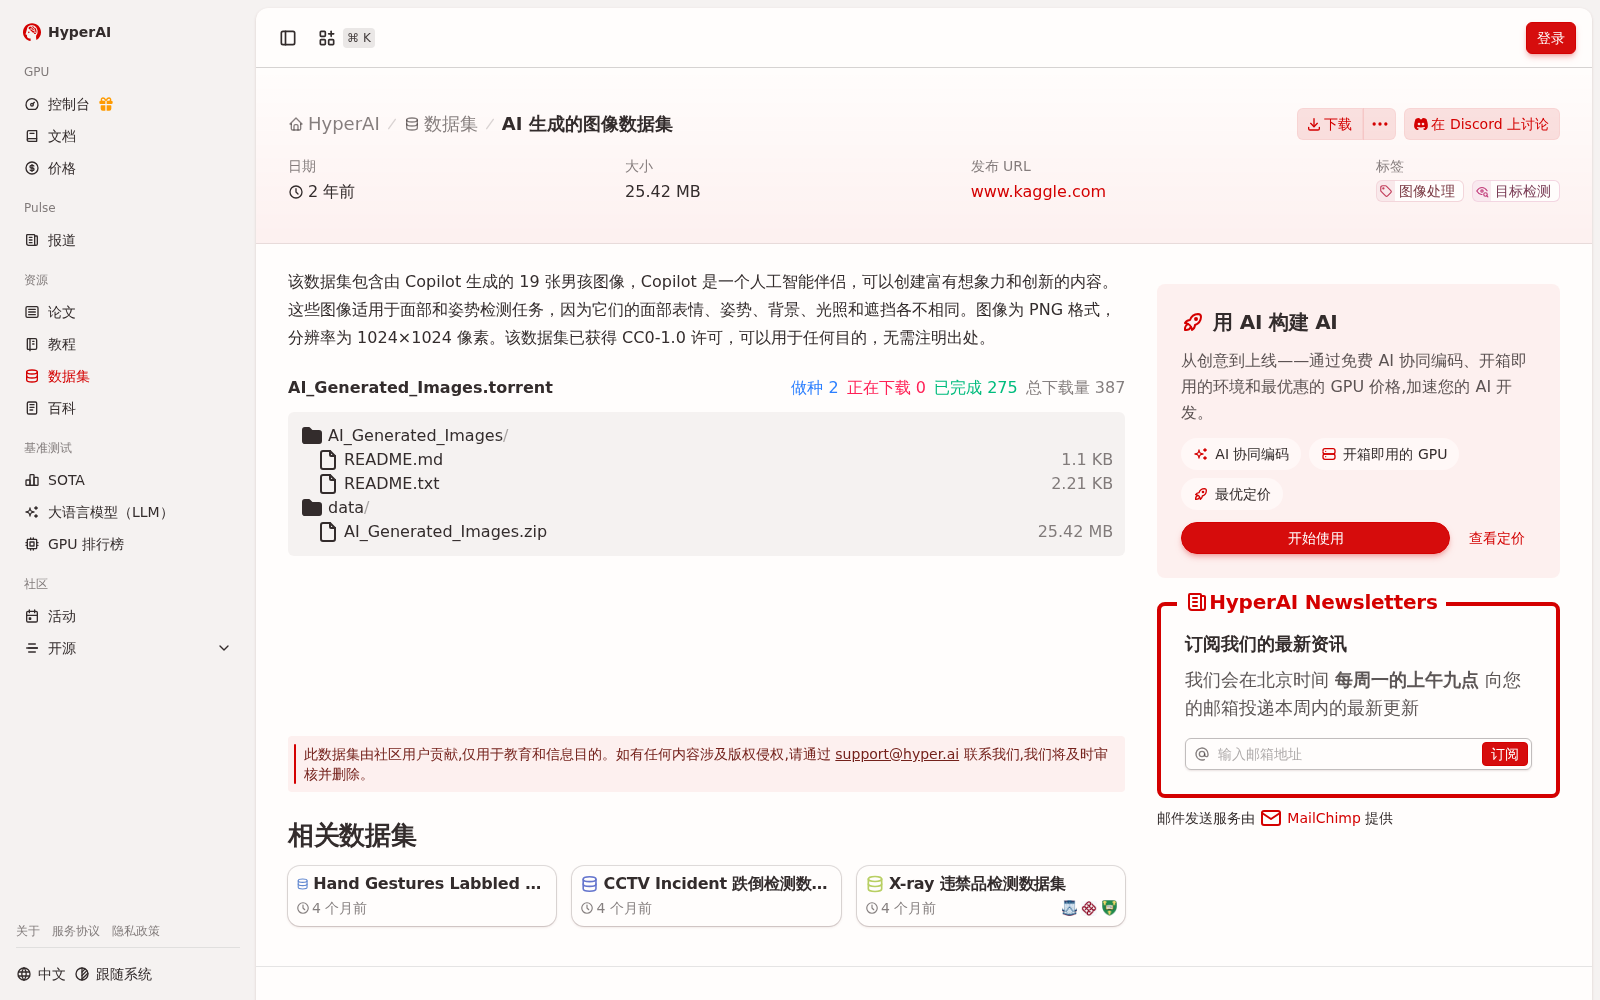Expand the 开源 section chevron
The height and width of the screenshot is (1000, 1600).
tap(224, 648)
